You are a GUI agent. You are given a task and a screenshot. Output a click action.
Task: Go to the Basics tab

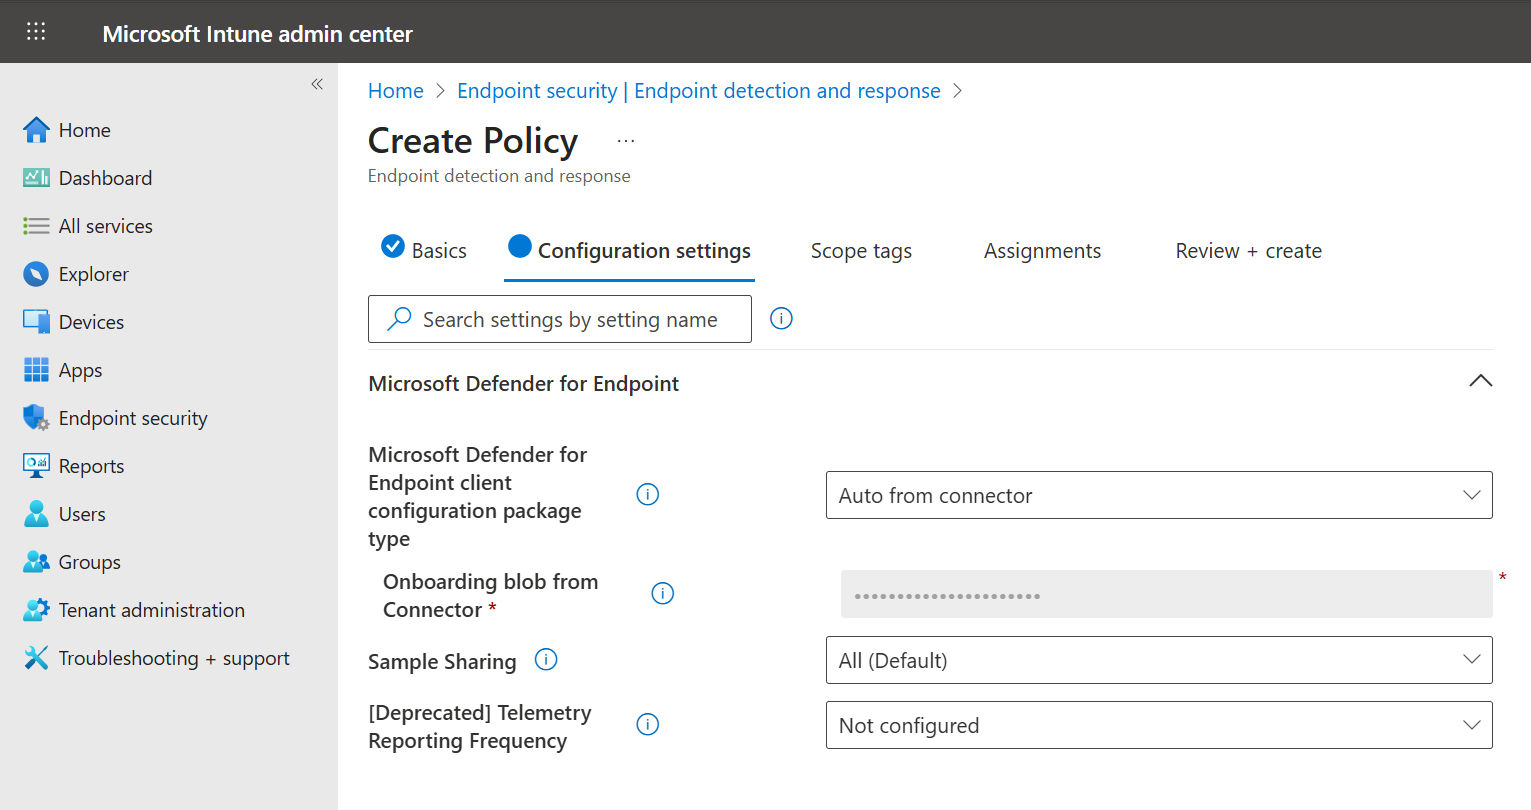[x=424, y=250]
